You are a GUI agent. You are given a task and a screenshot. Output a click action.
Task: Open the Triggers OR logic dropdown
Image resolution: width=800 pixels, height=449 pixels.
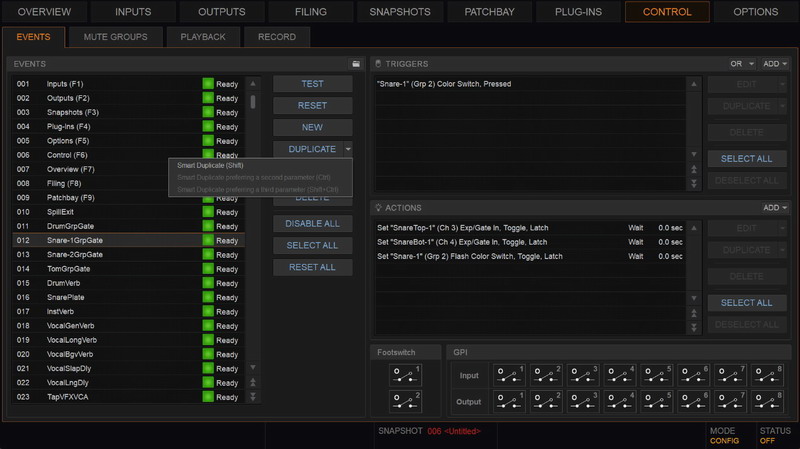coord(742,63)
